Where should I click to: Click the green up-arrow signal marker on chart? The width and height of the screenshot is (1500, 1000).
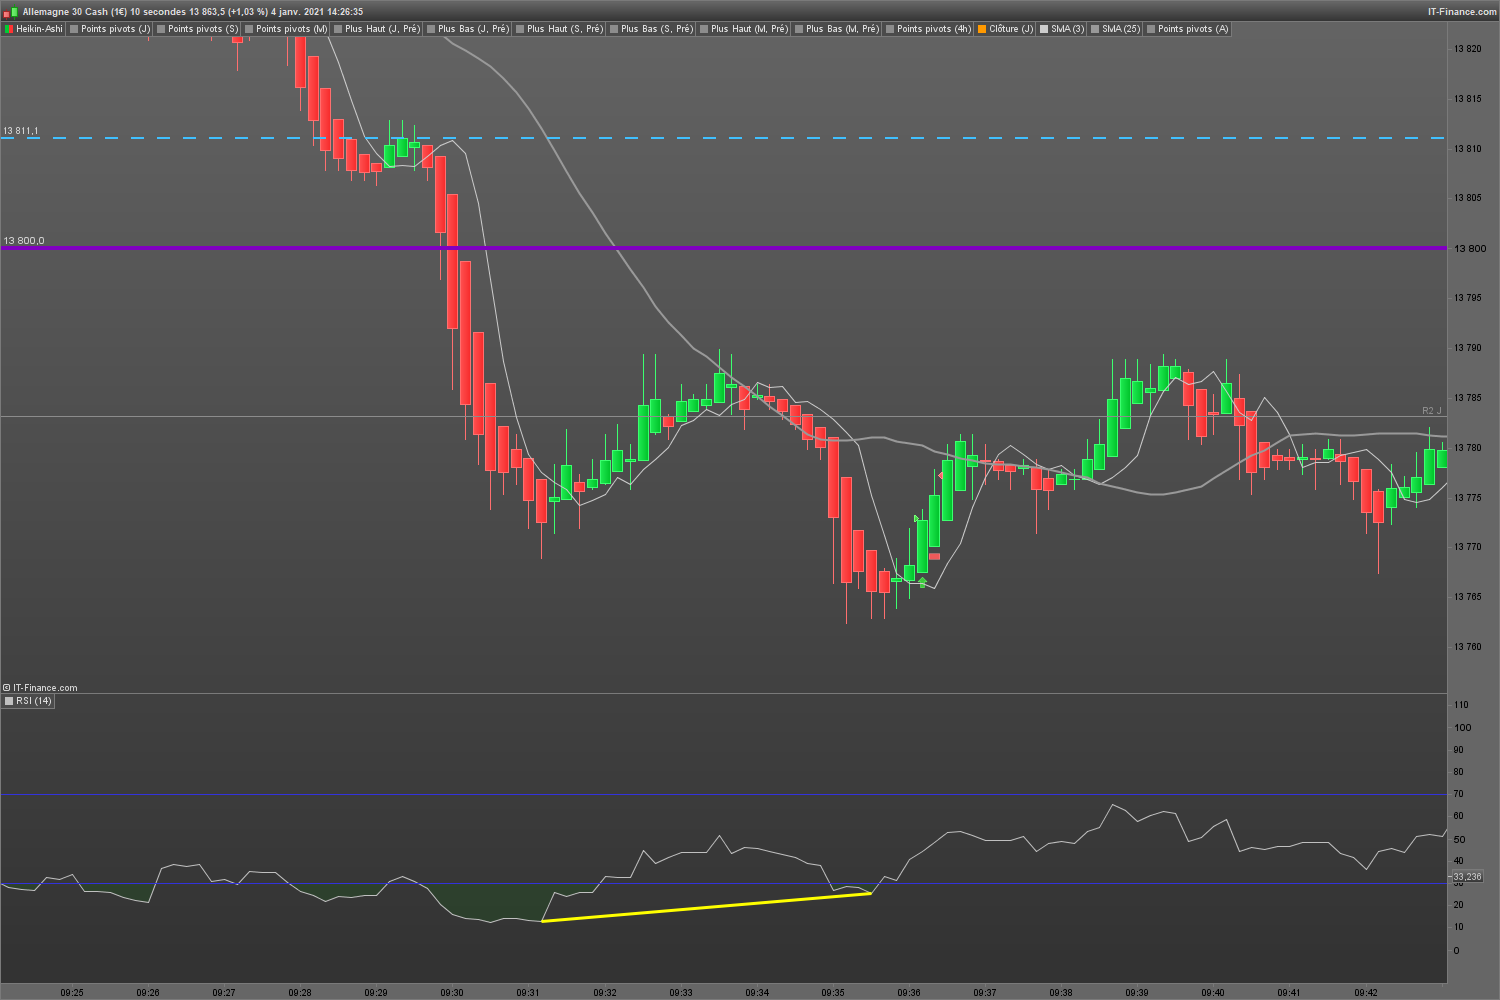tap(922, 581)
